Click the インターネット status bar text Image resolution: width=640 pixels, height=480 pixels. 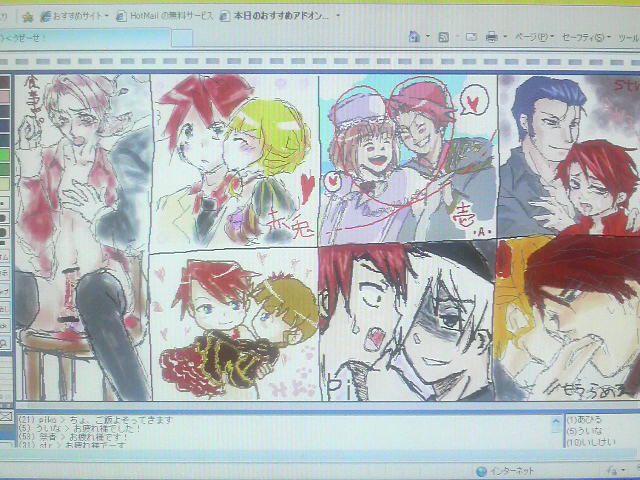point(512,471)
